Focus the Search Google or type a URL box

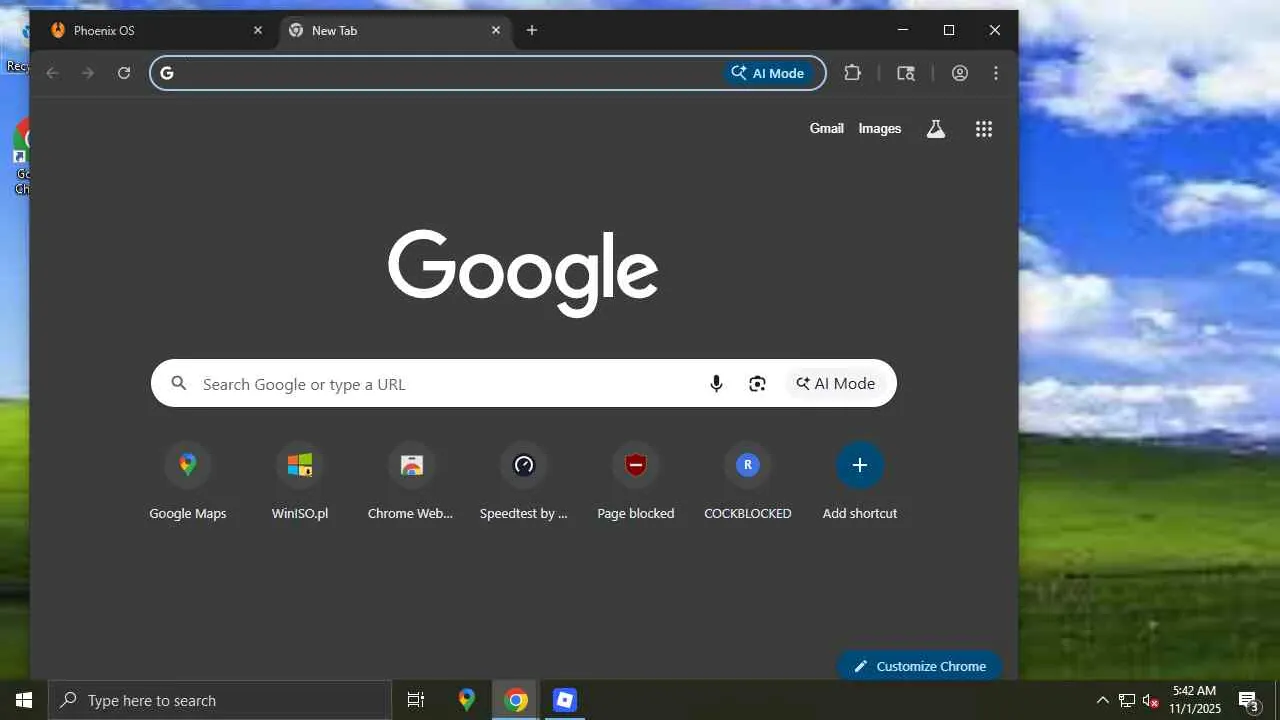coord(524,383)
